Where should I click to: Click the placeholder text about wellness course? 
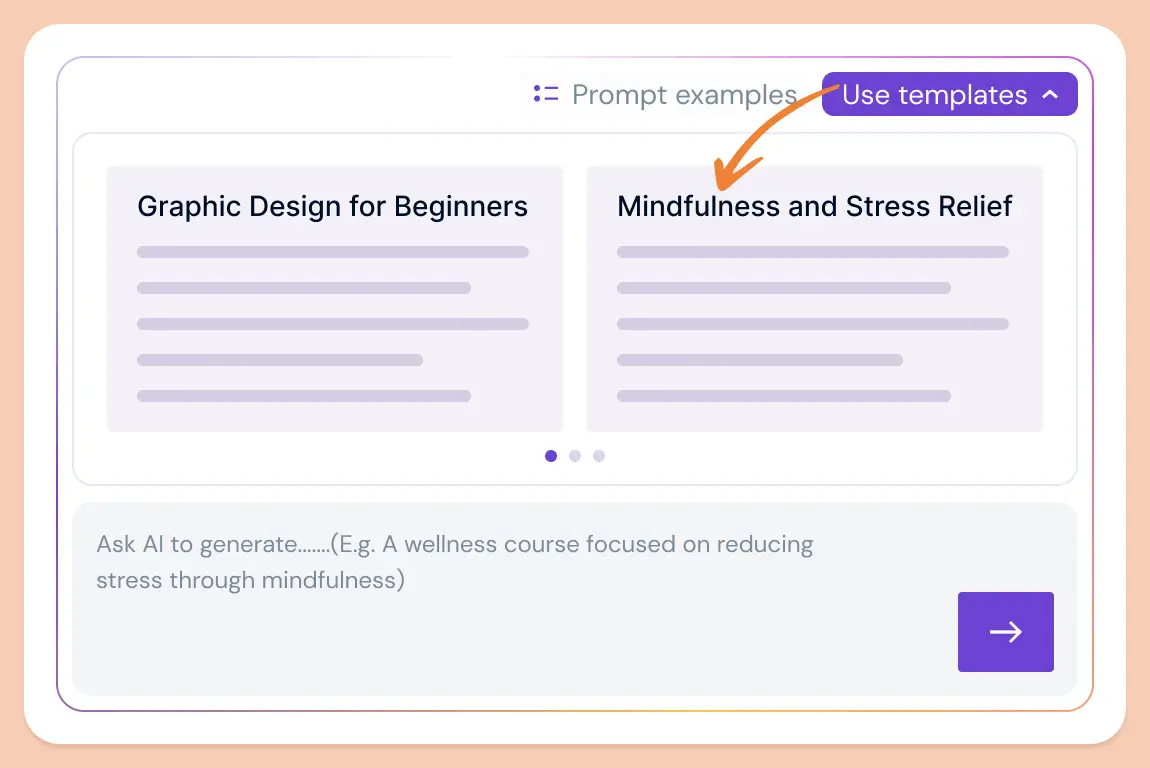[x=455, y=562]
